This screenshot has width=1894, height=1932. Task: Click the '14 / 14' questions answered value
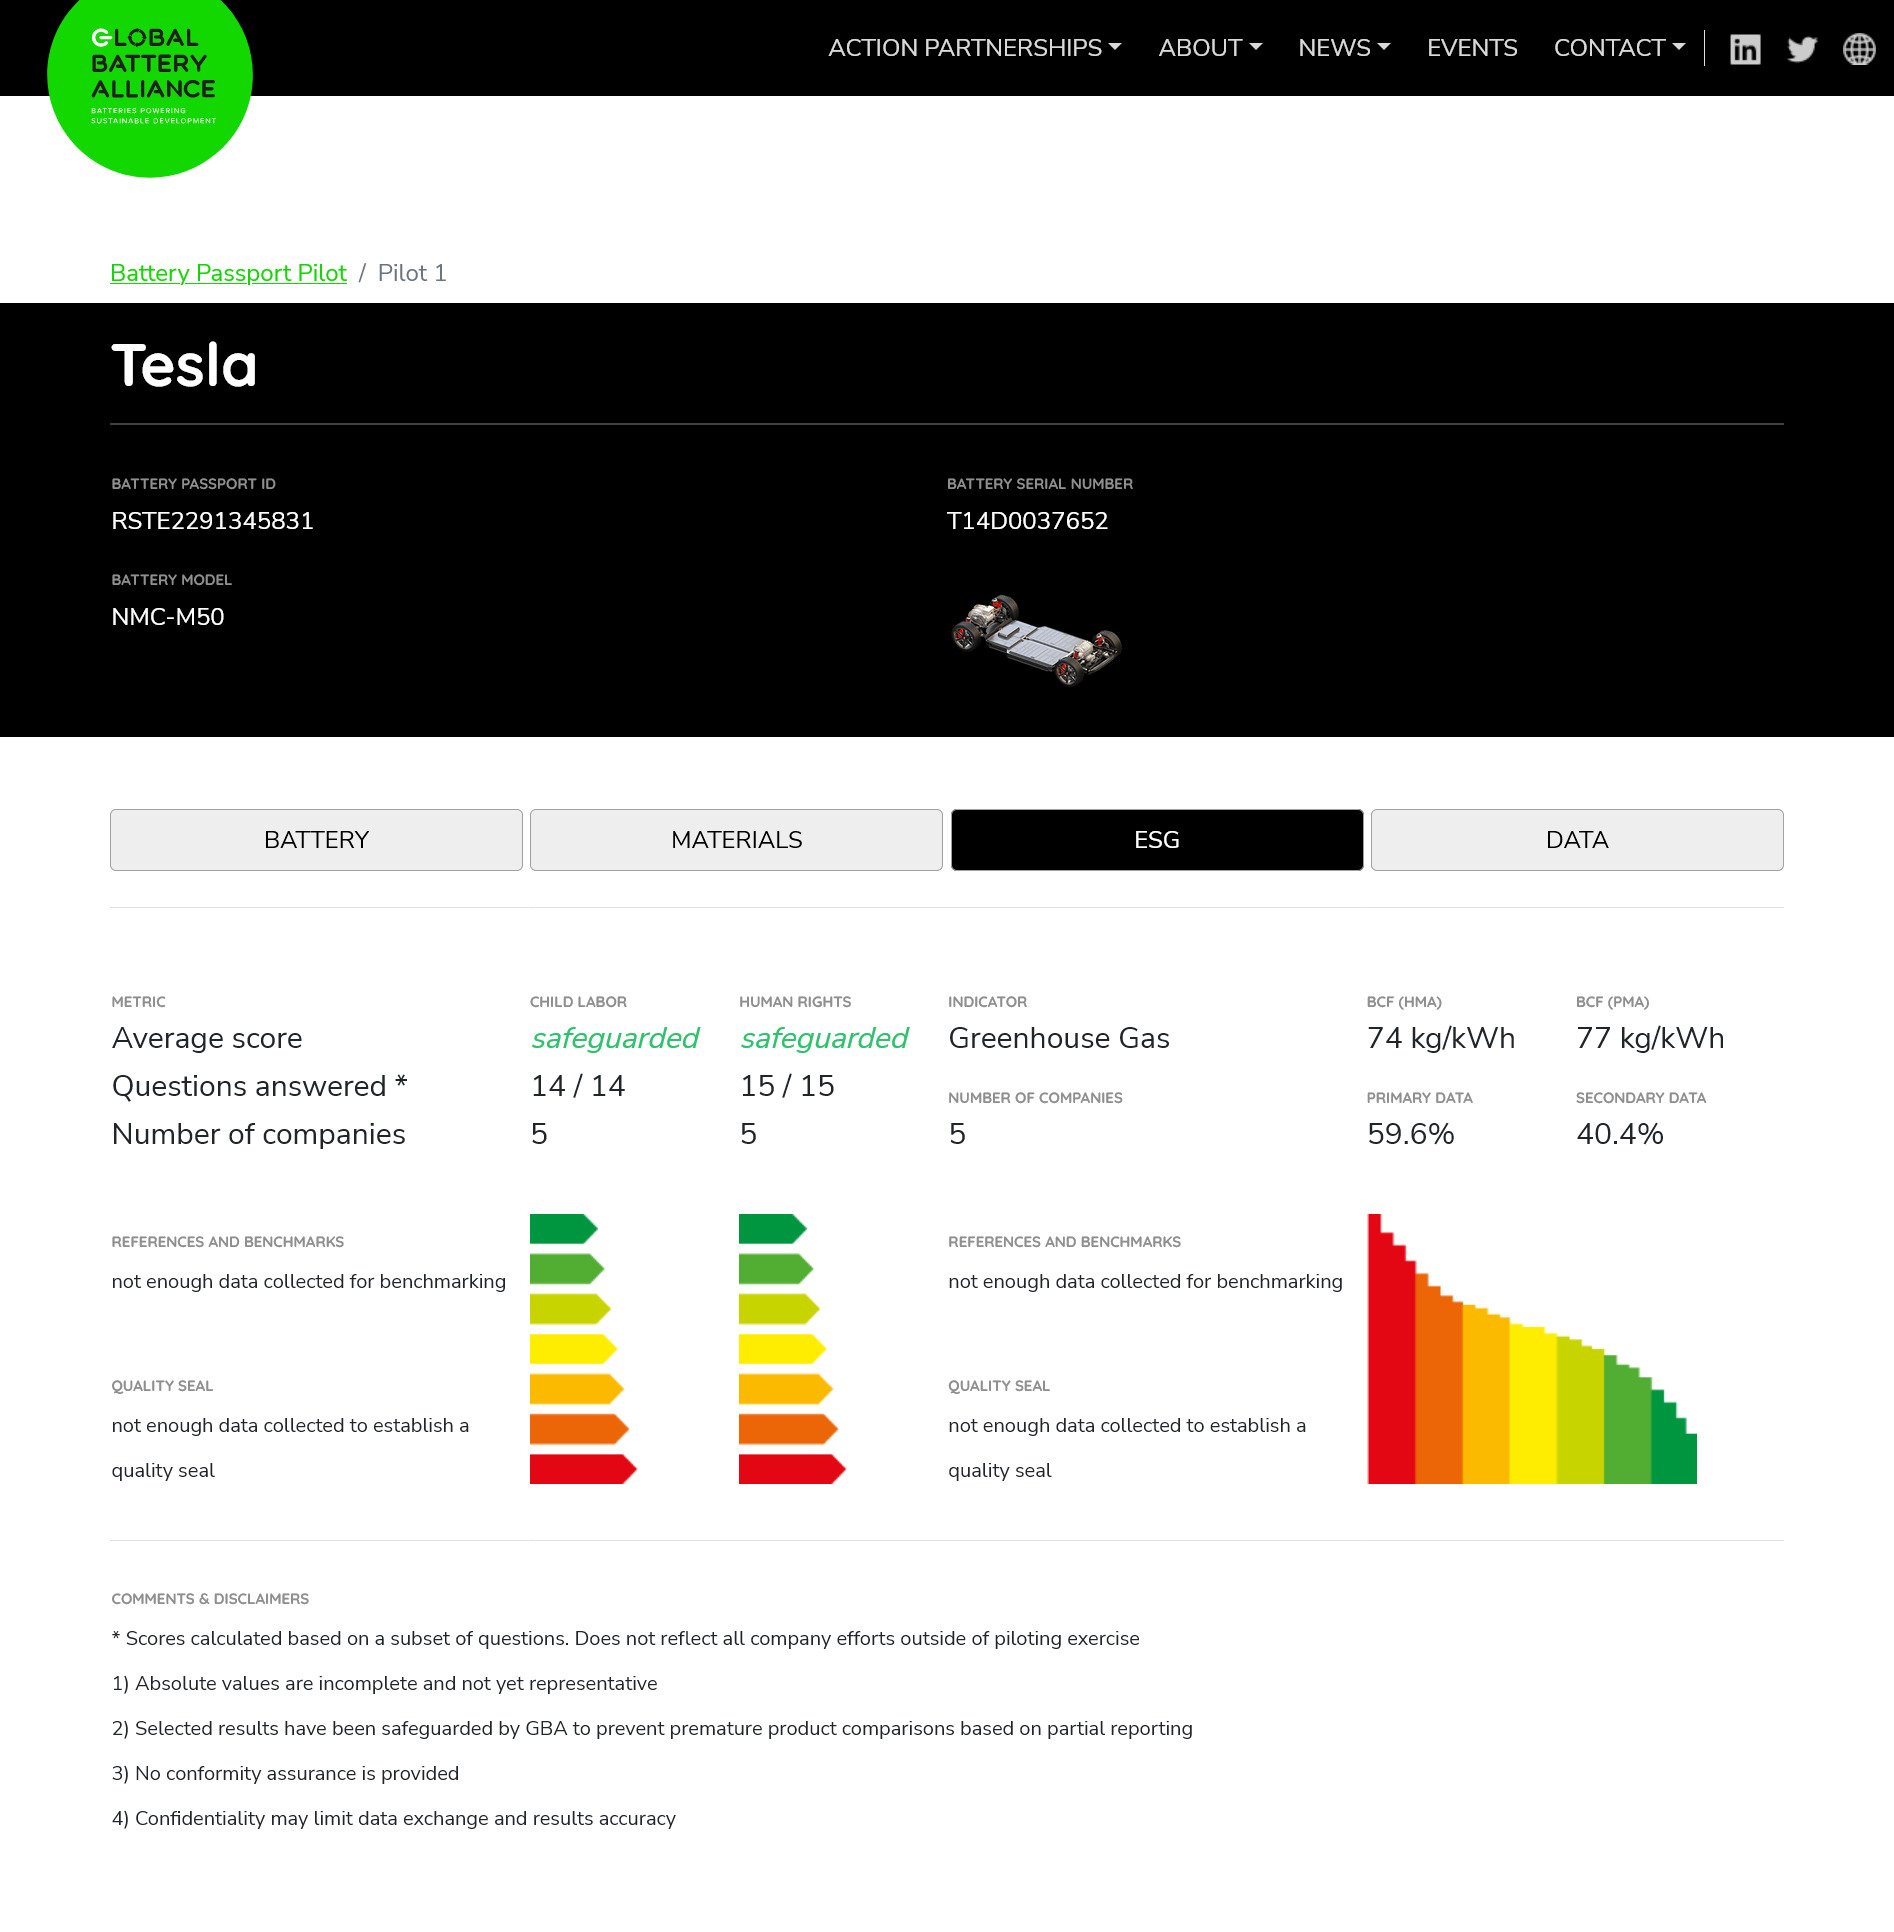pos(578,1086)
